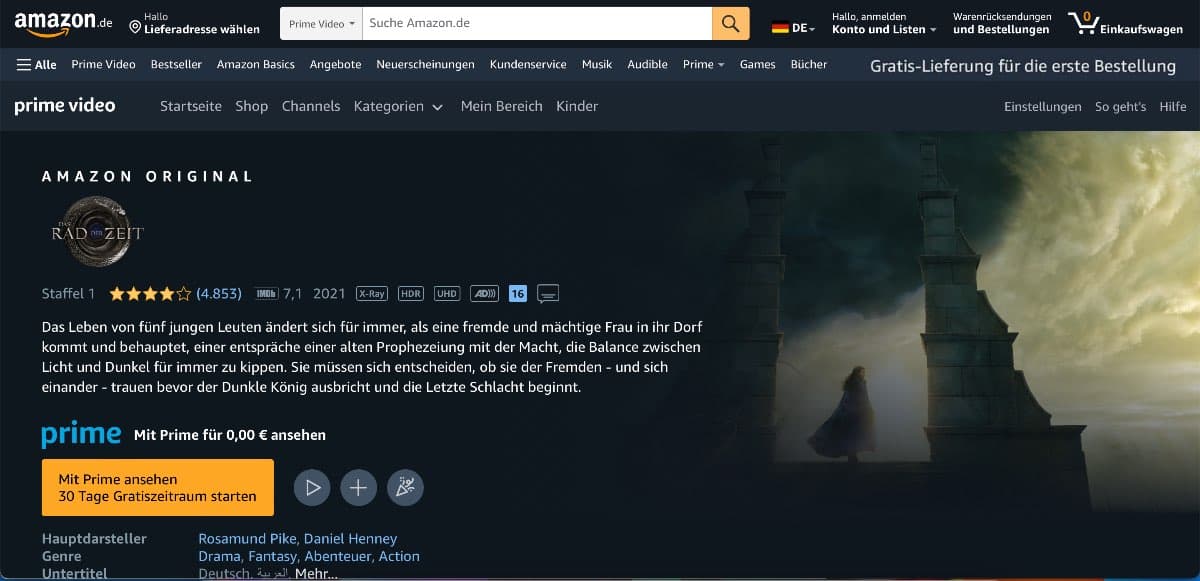
Task: Add series to watchlist plus icon
Action: pos(358,487)
